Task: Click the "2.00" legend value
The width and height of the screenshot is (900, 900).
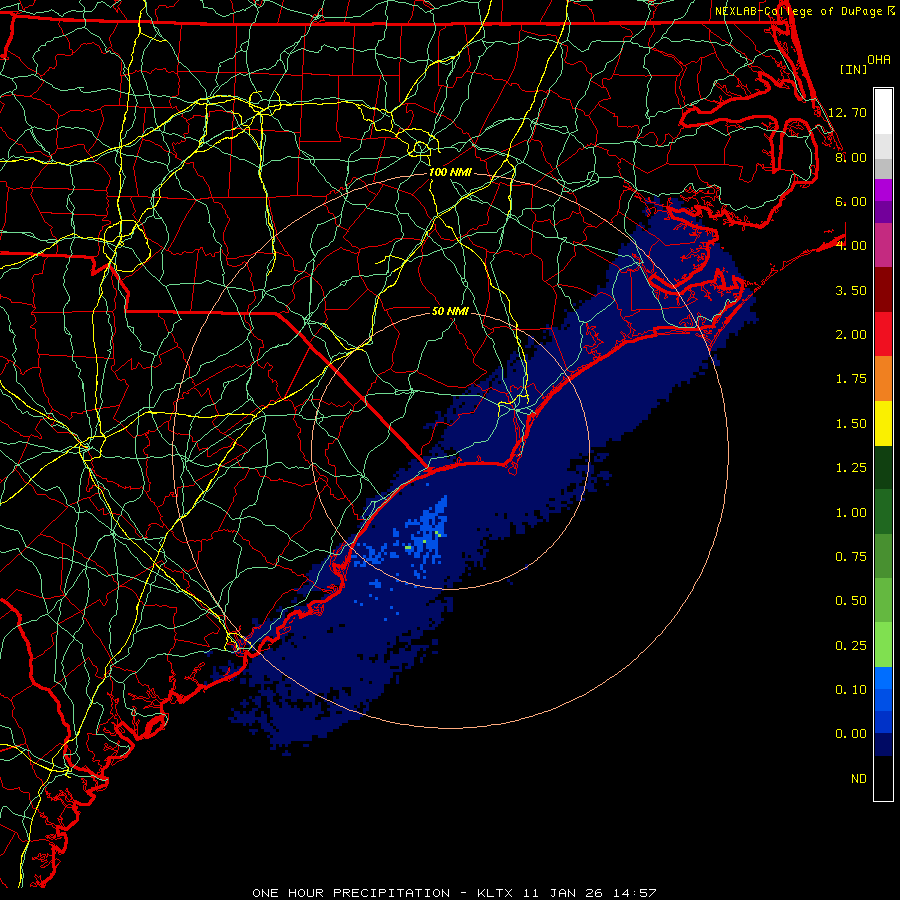Action: pos(851,335)
